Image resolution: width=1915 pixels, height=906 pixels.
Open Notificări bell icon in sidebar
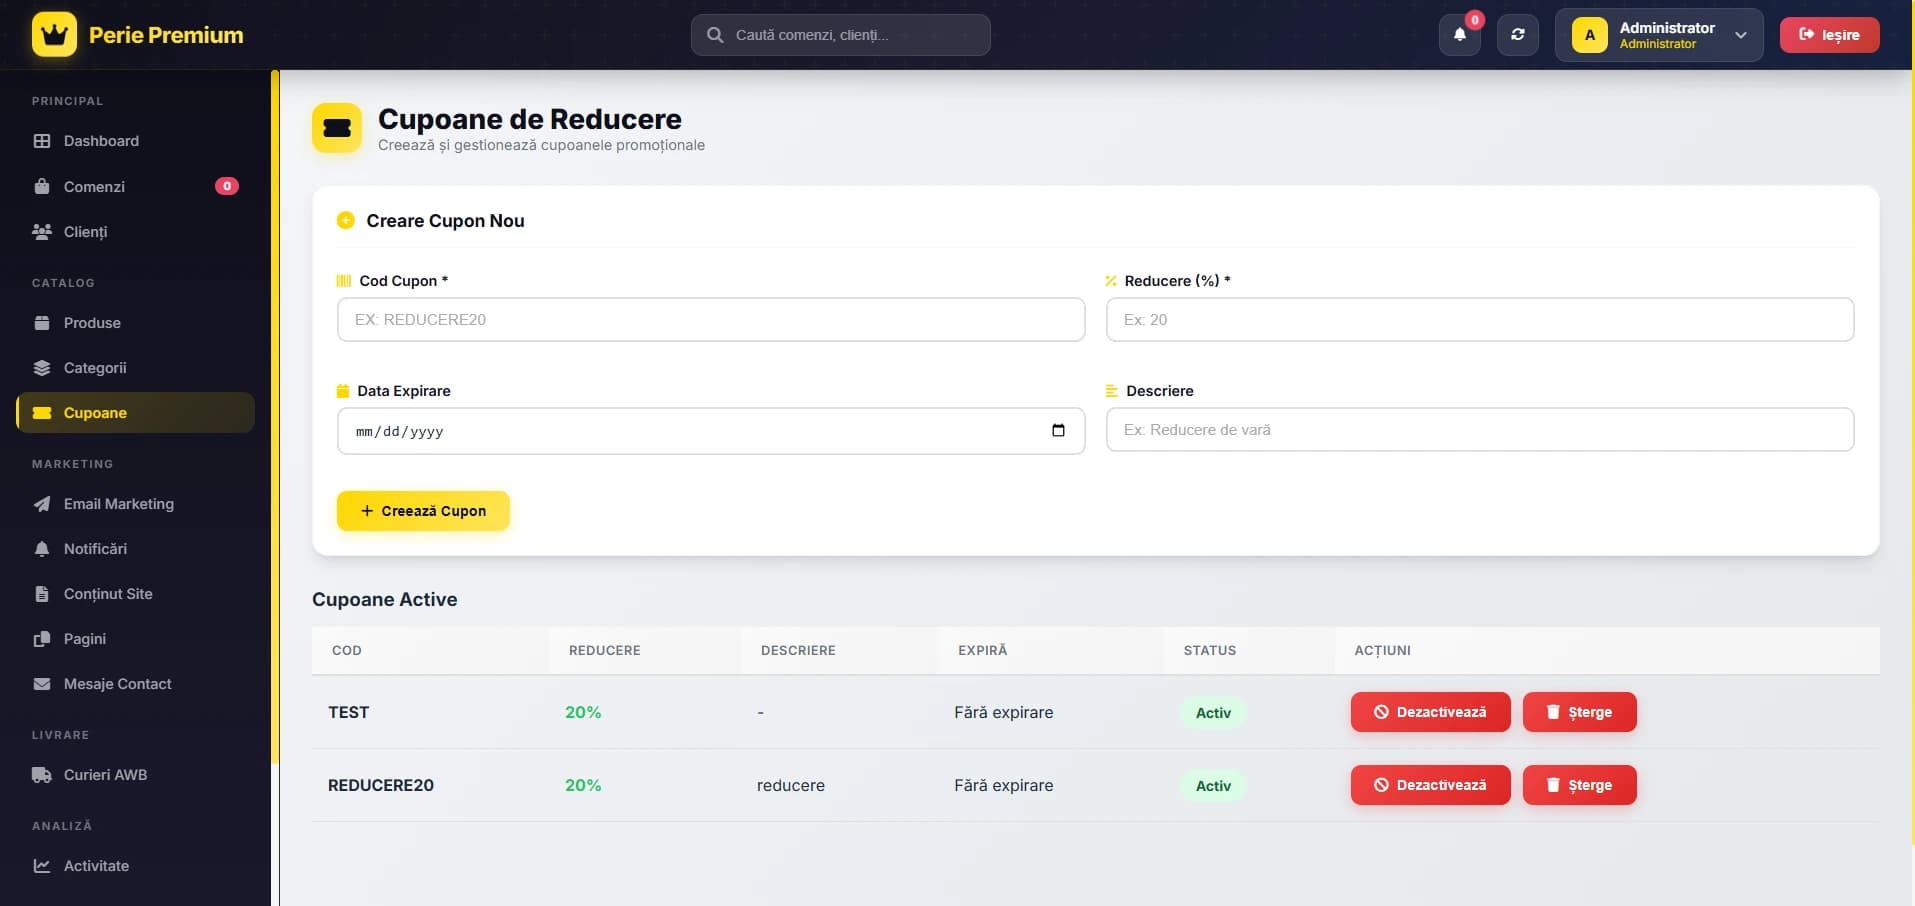coord(41,549)
